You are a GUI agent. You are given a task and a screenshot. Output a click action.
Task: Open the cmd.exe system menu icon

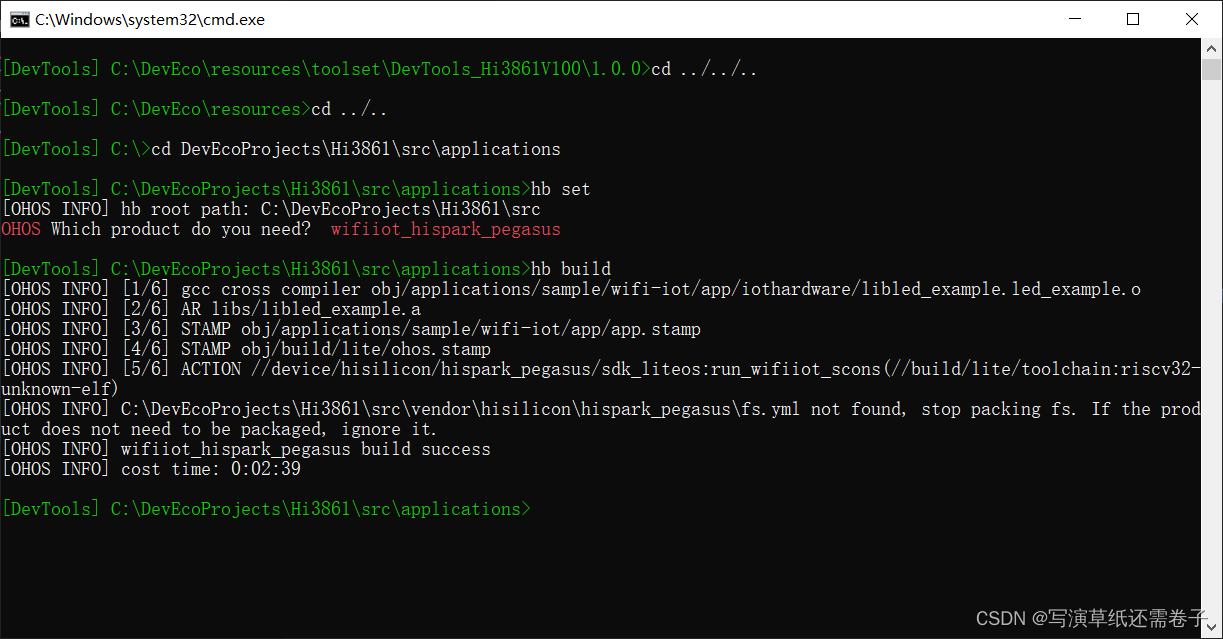click(19, 19)
